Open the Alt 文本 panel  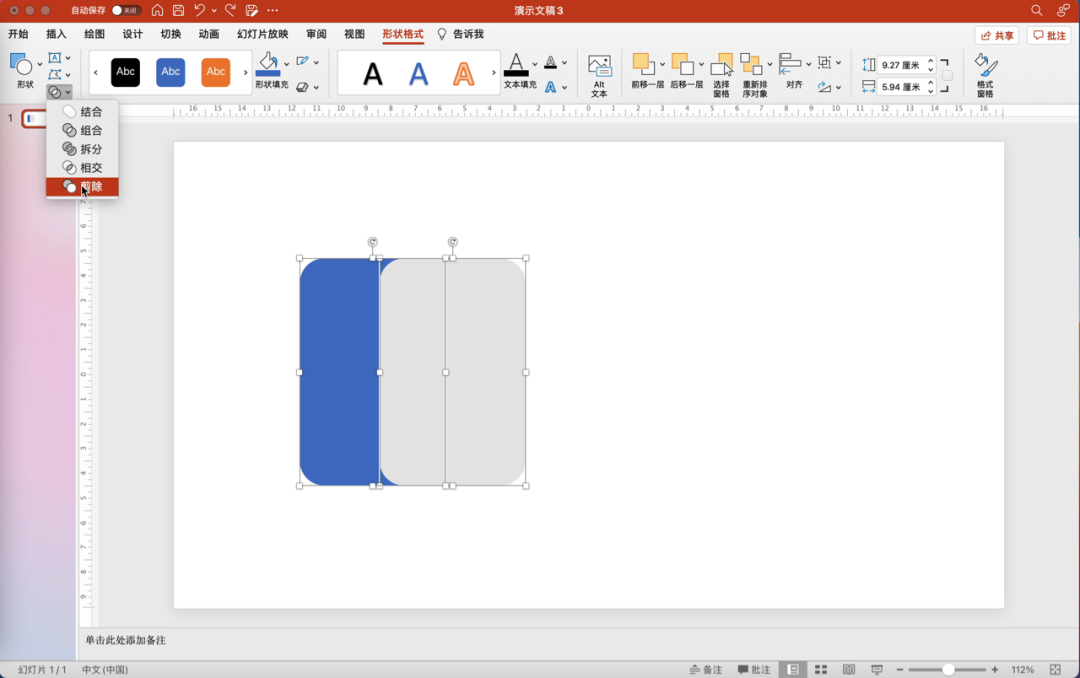(x=599, y=76)
